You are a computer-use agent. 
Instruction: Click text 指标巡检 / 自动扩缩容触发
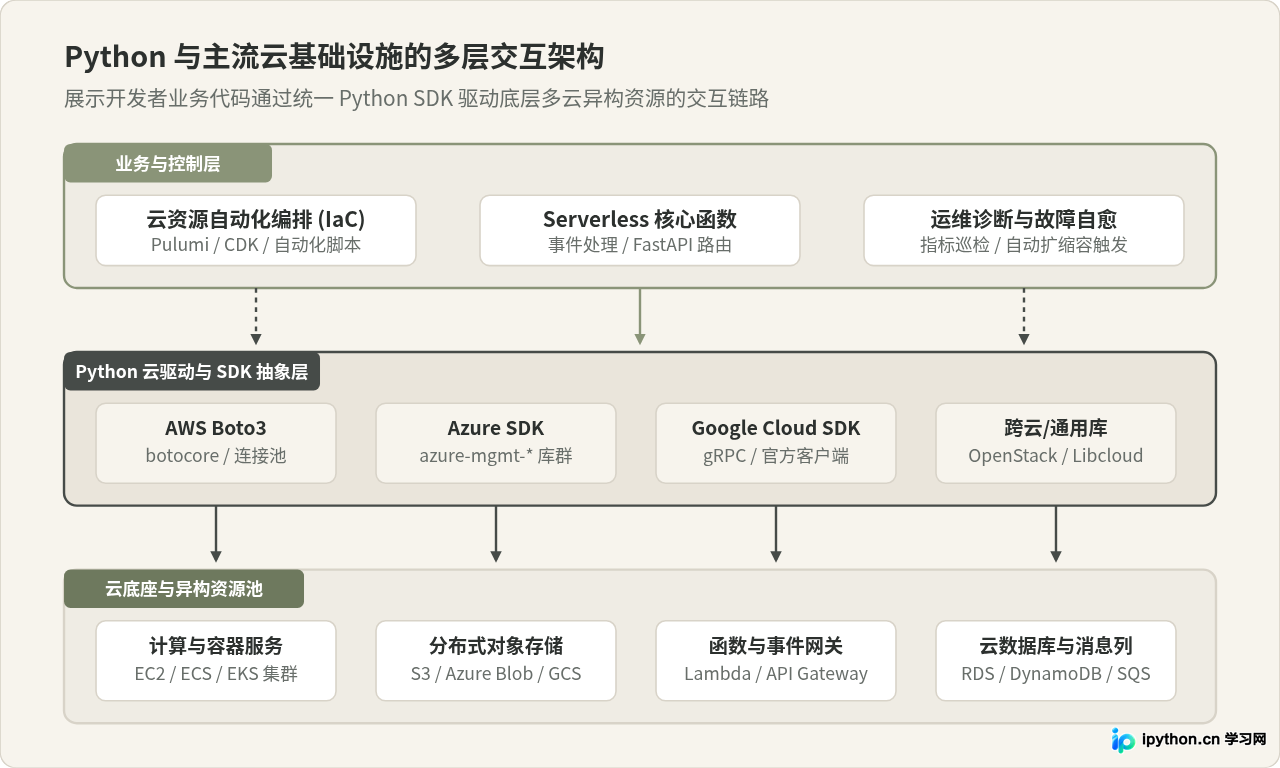click(1024, 245)
